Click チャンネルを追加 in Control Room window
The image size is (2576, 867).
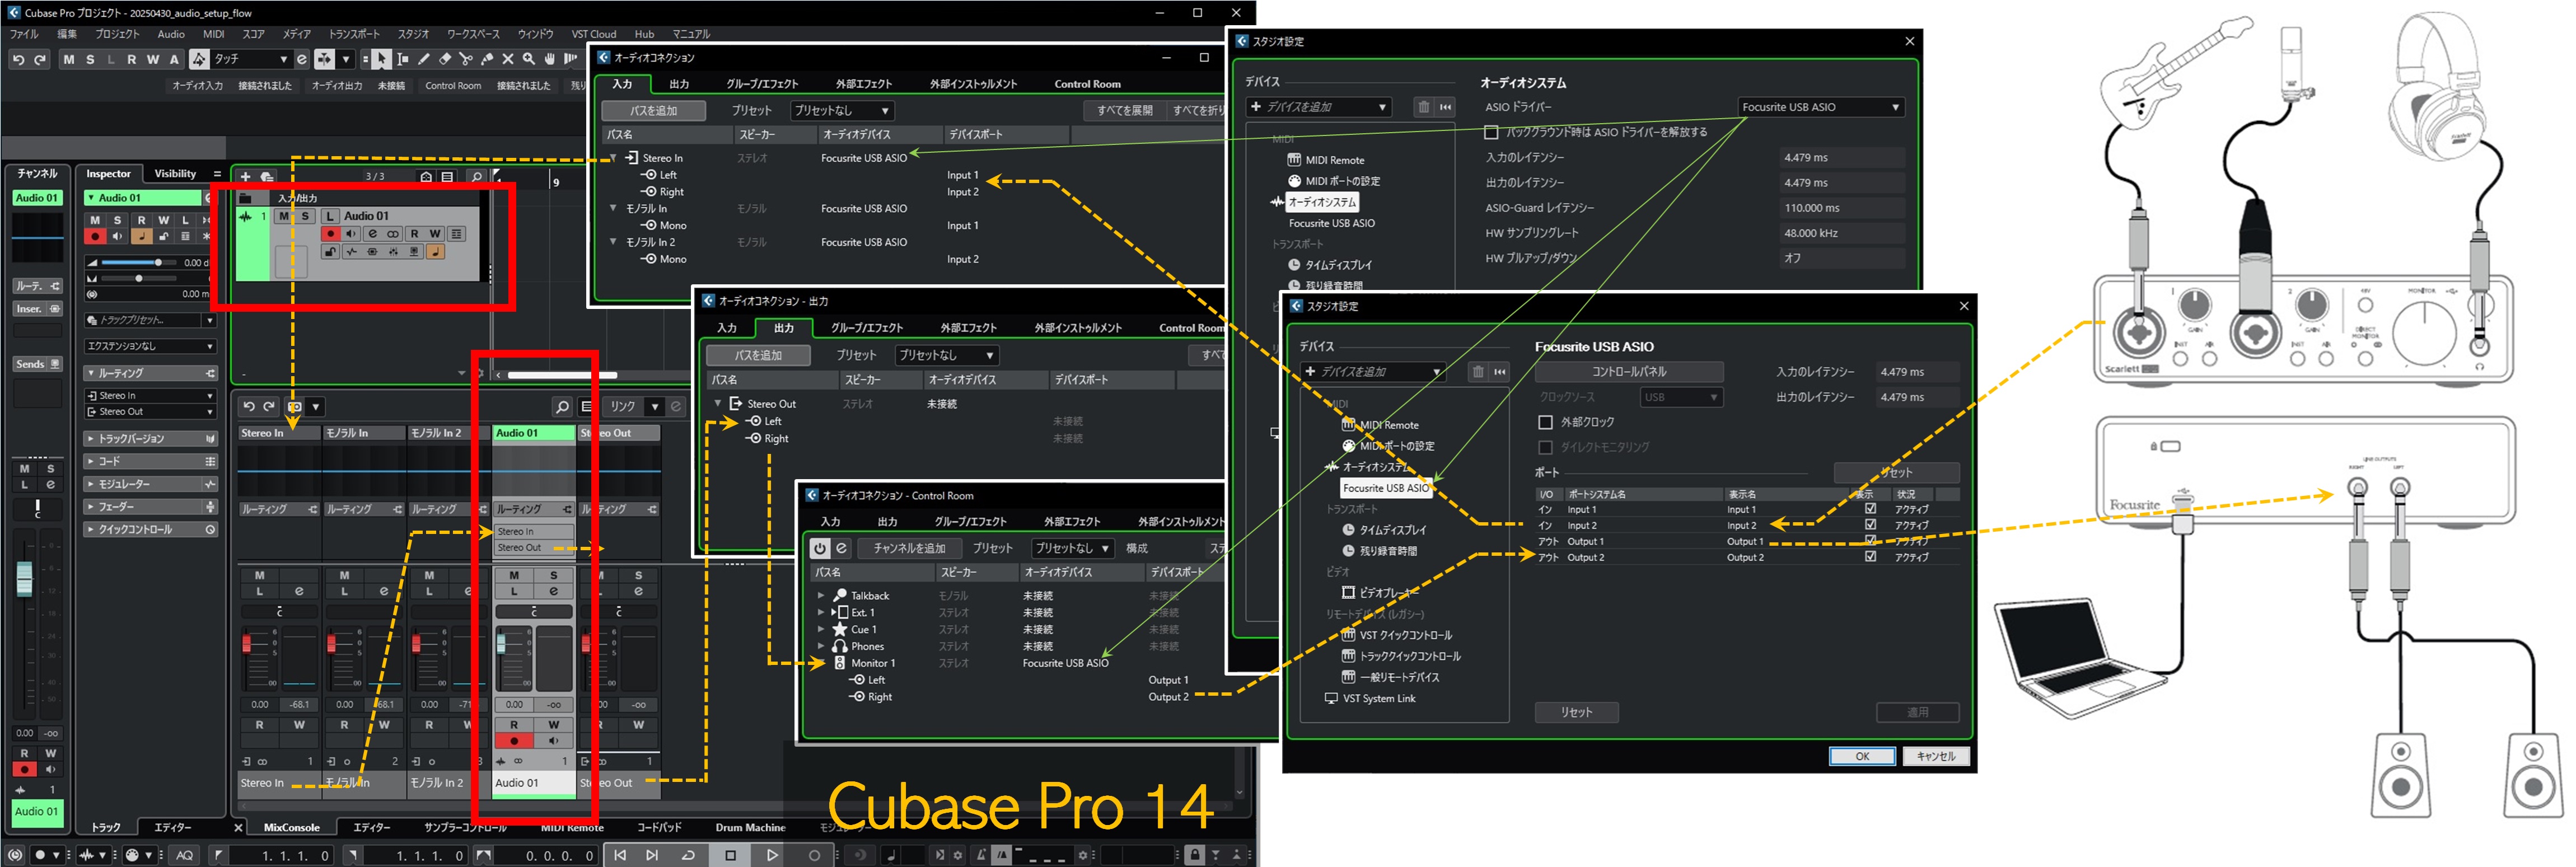point(909,548)
